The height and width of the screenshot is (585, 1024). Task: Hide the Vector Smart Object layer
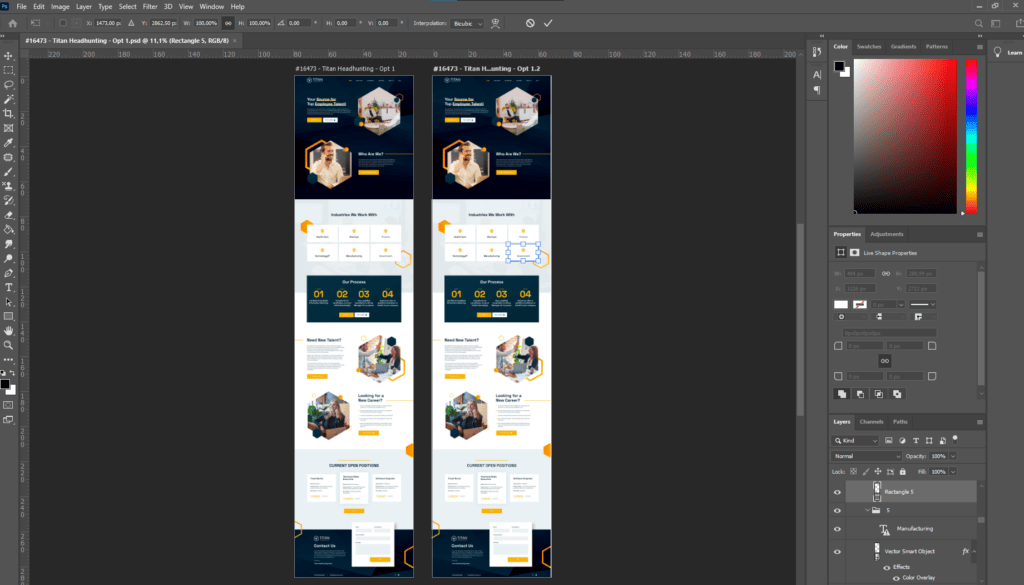coord(838,551)
